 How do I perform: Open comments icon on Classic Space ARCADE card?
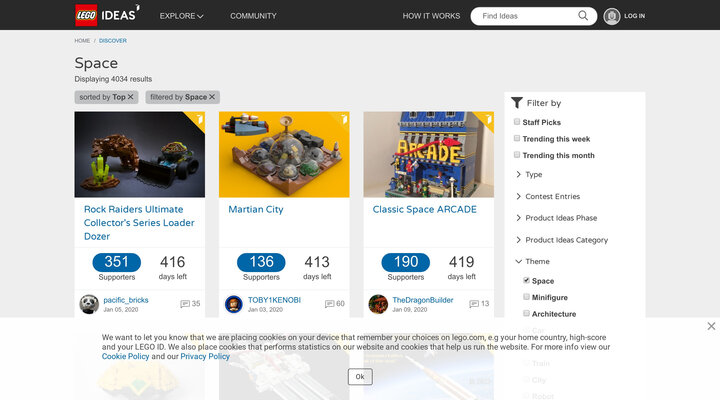click(x=474, y=304)
